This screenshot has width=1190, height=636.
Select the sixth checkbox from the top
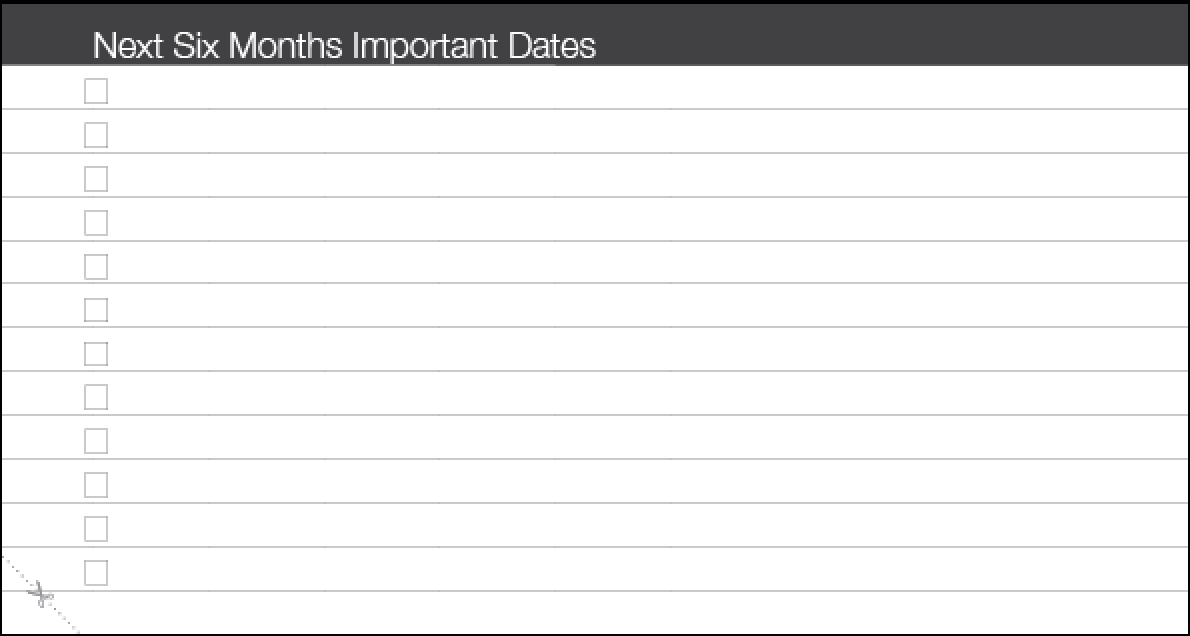96,310
